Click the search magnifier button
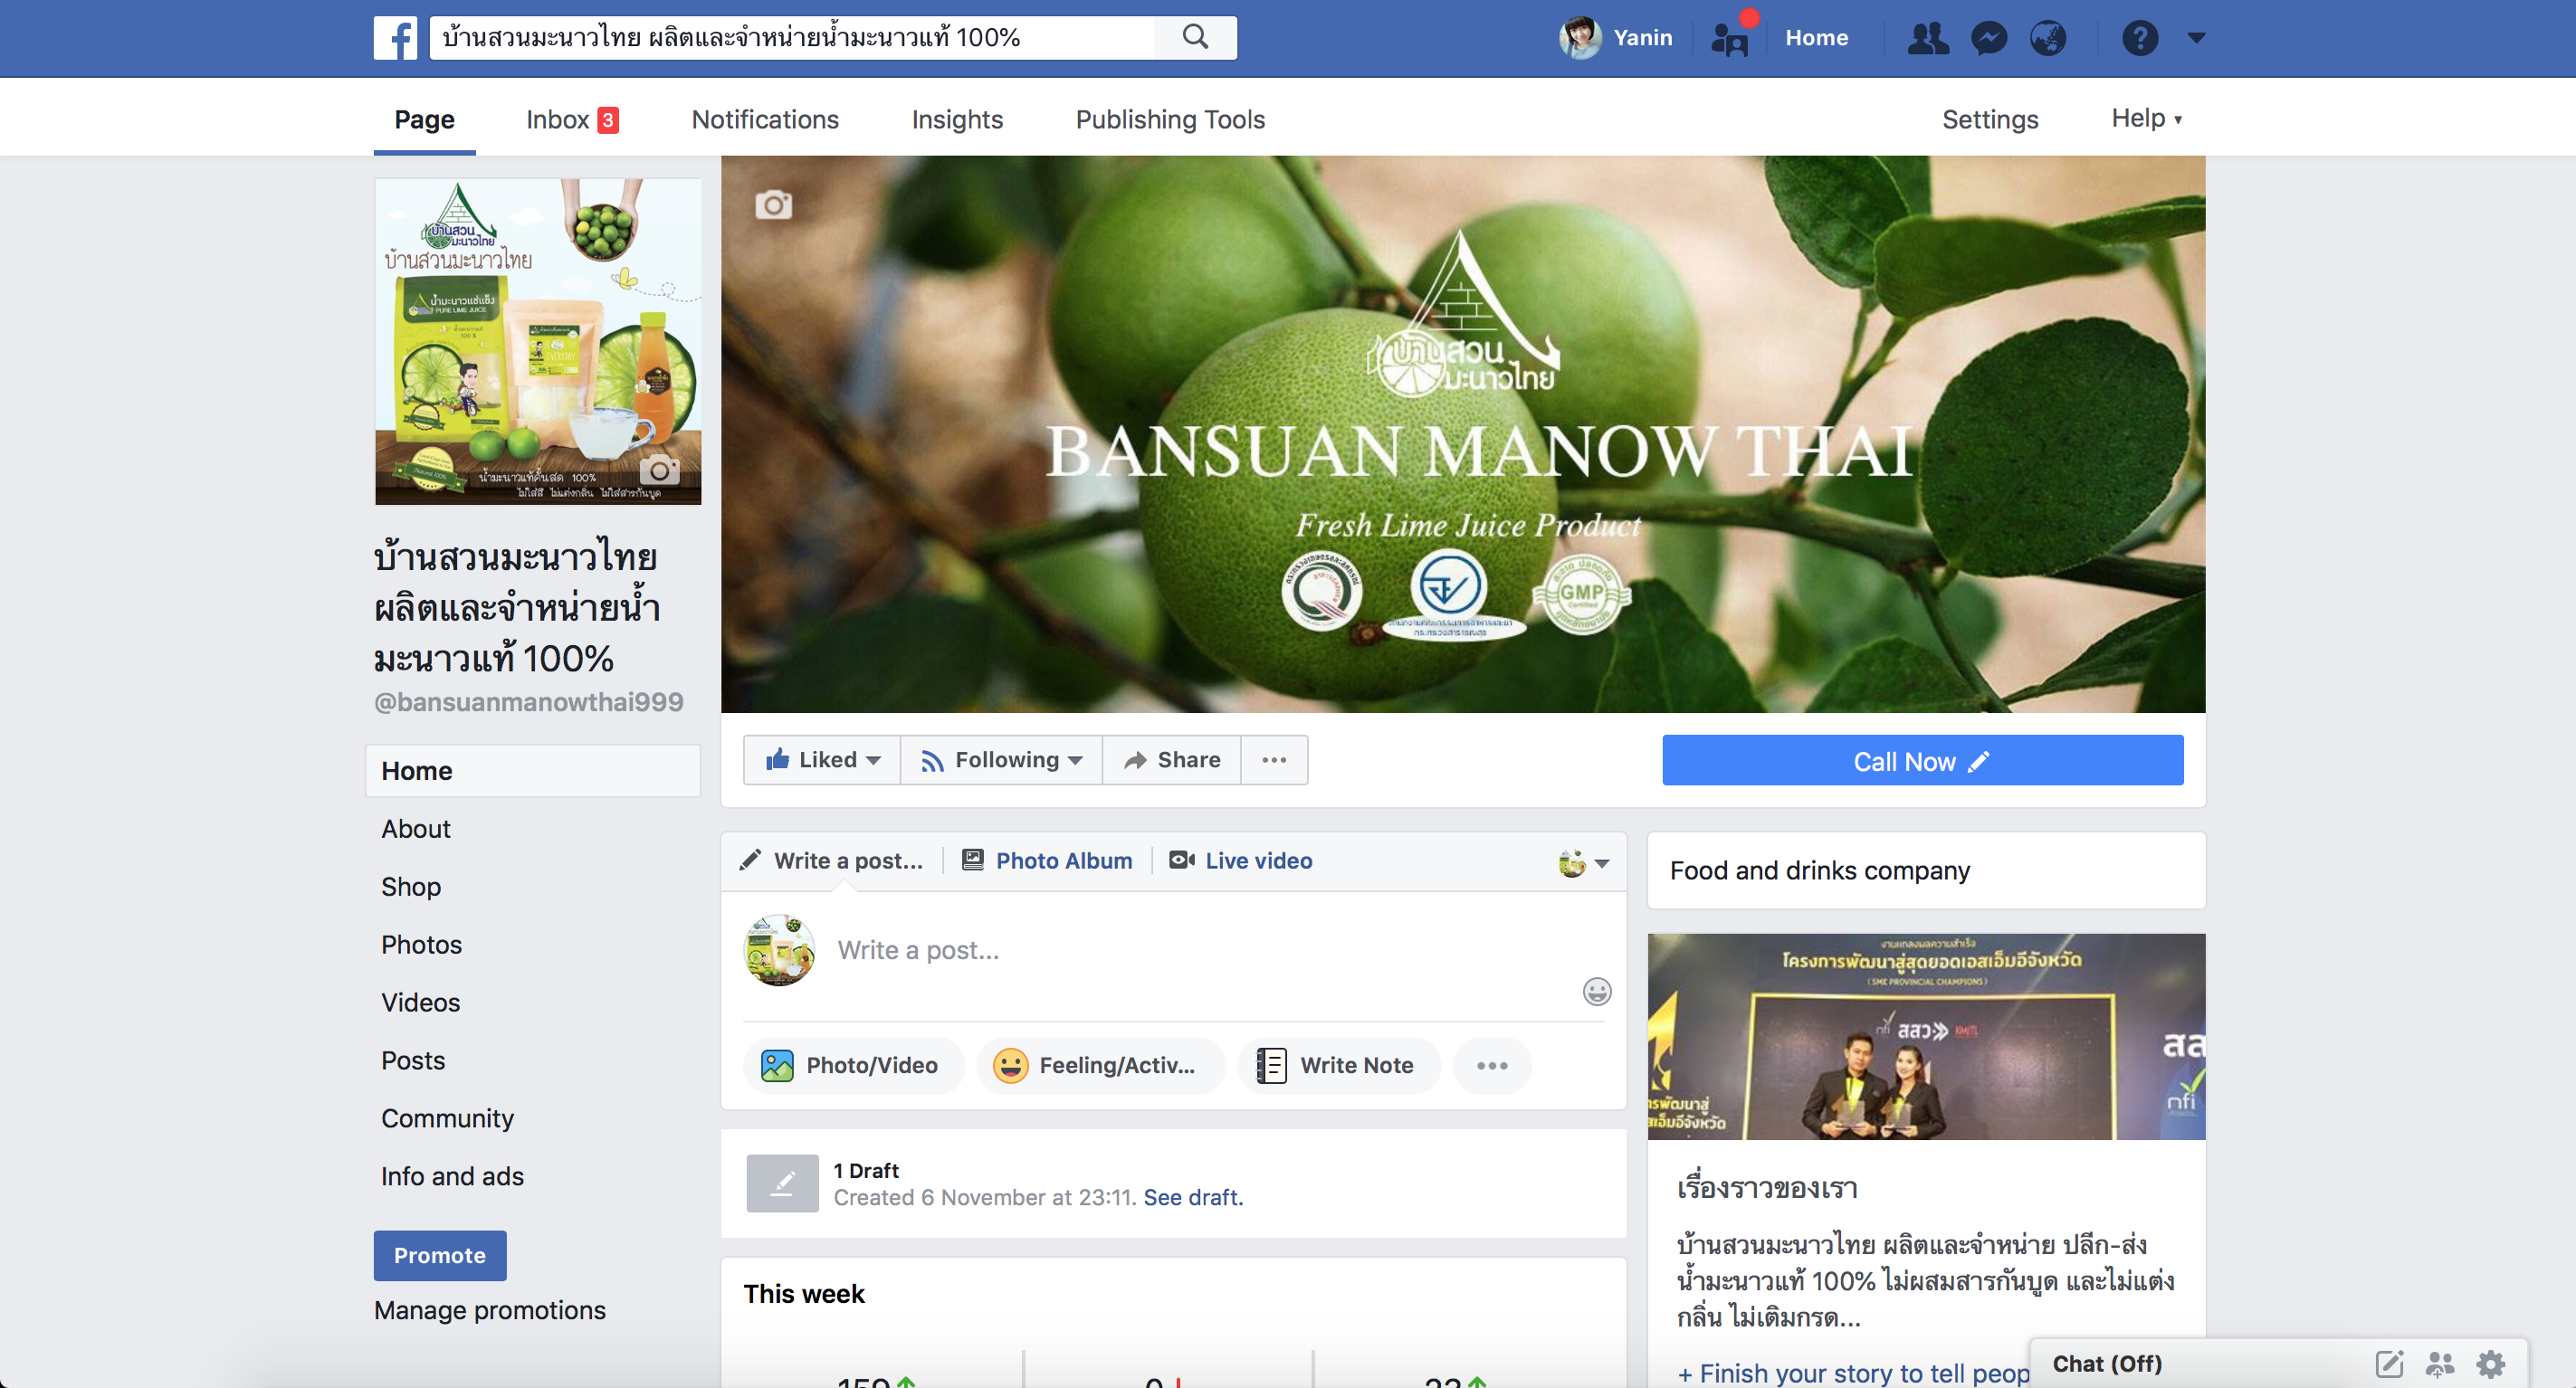 (x=1195, y=38)
